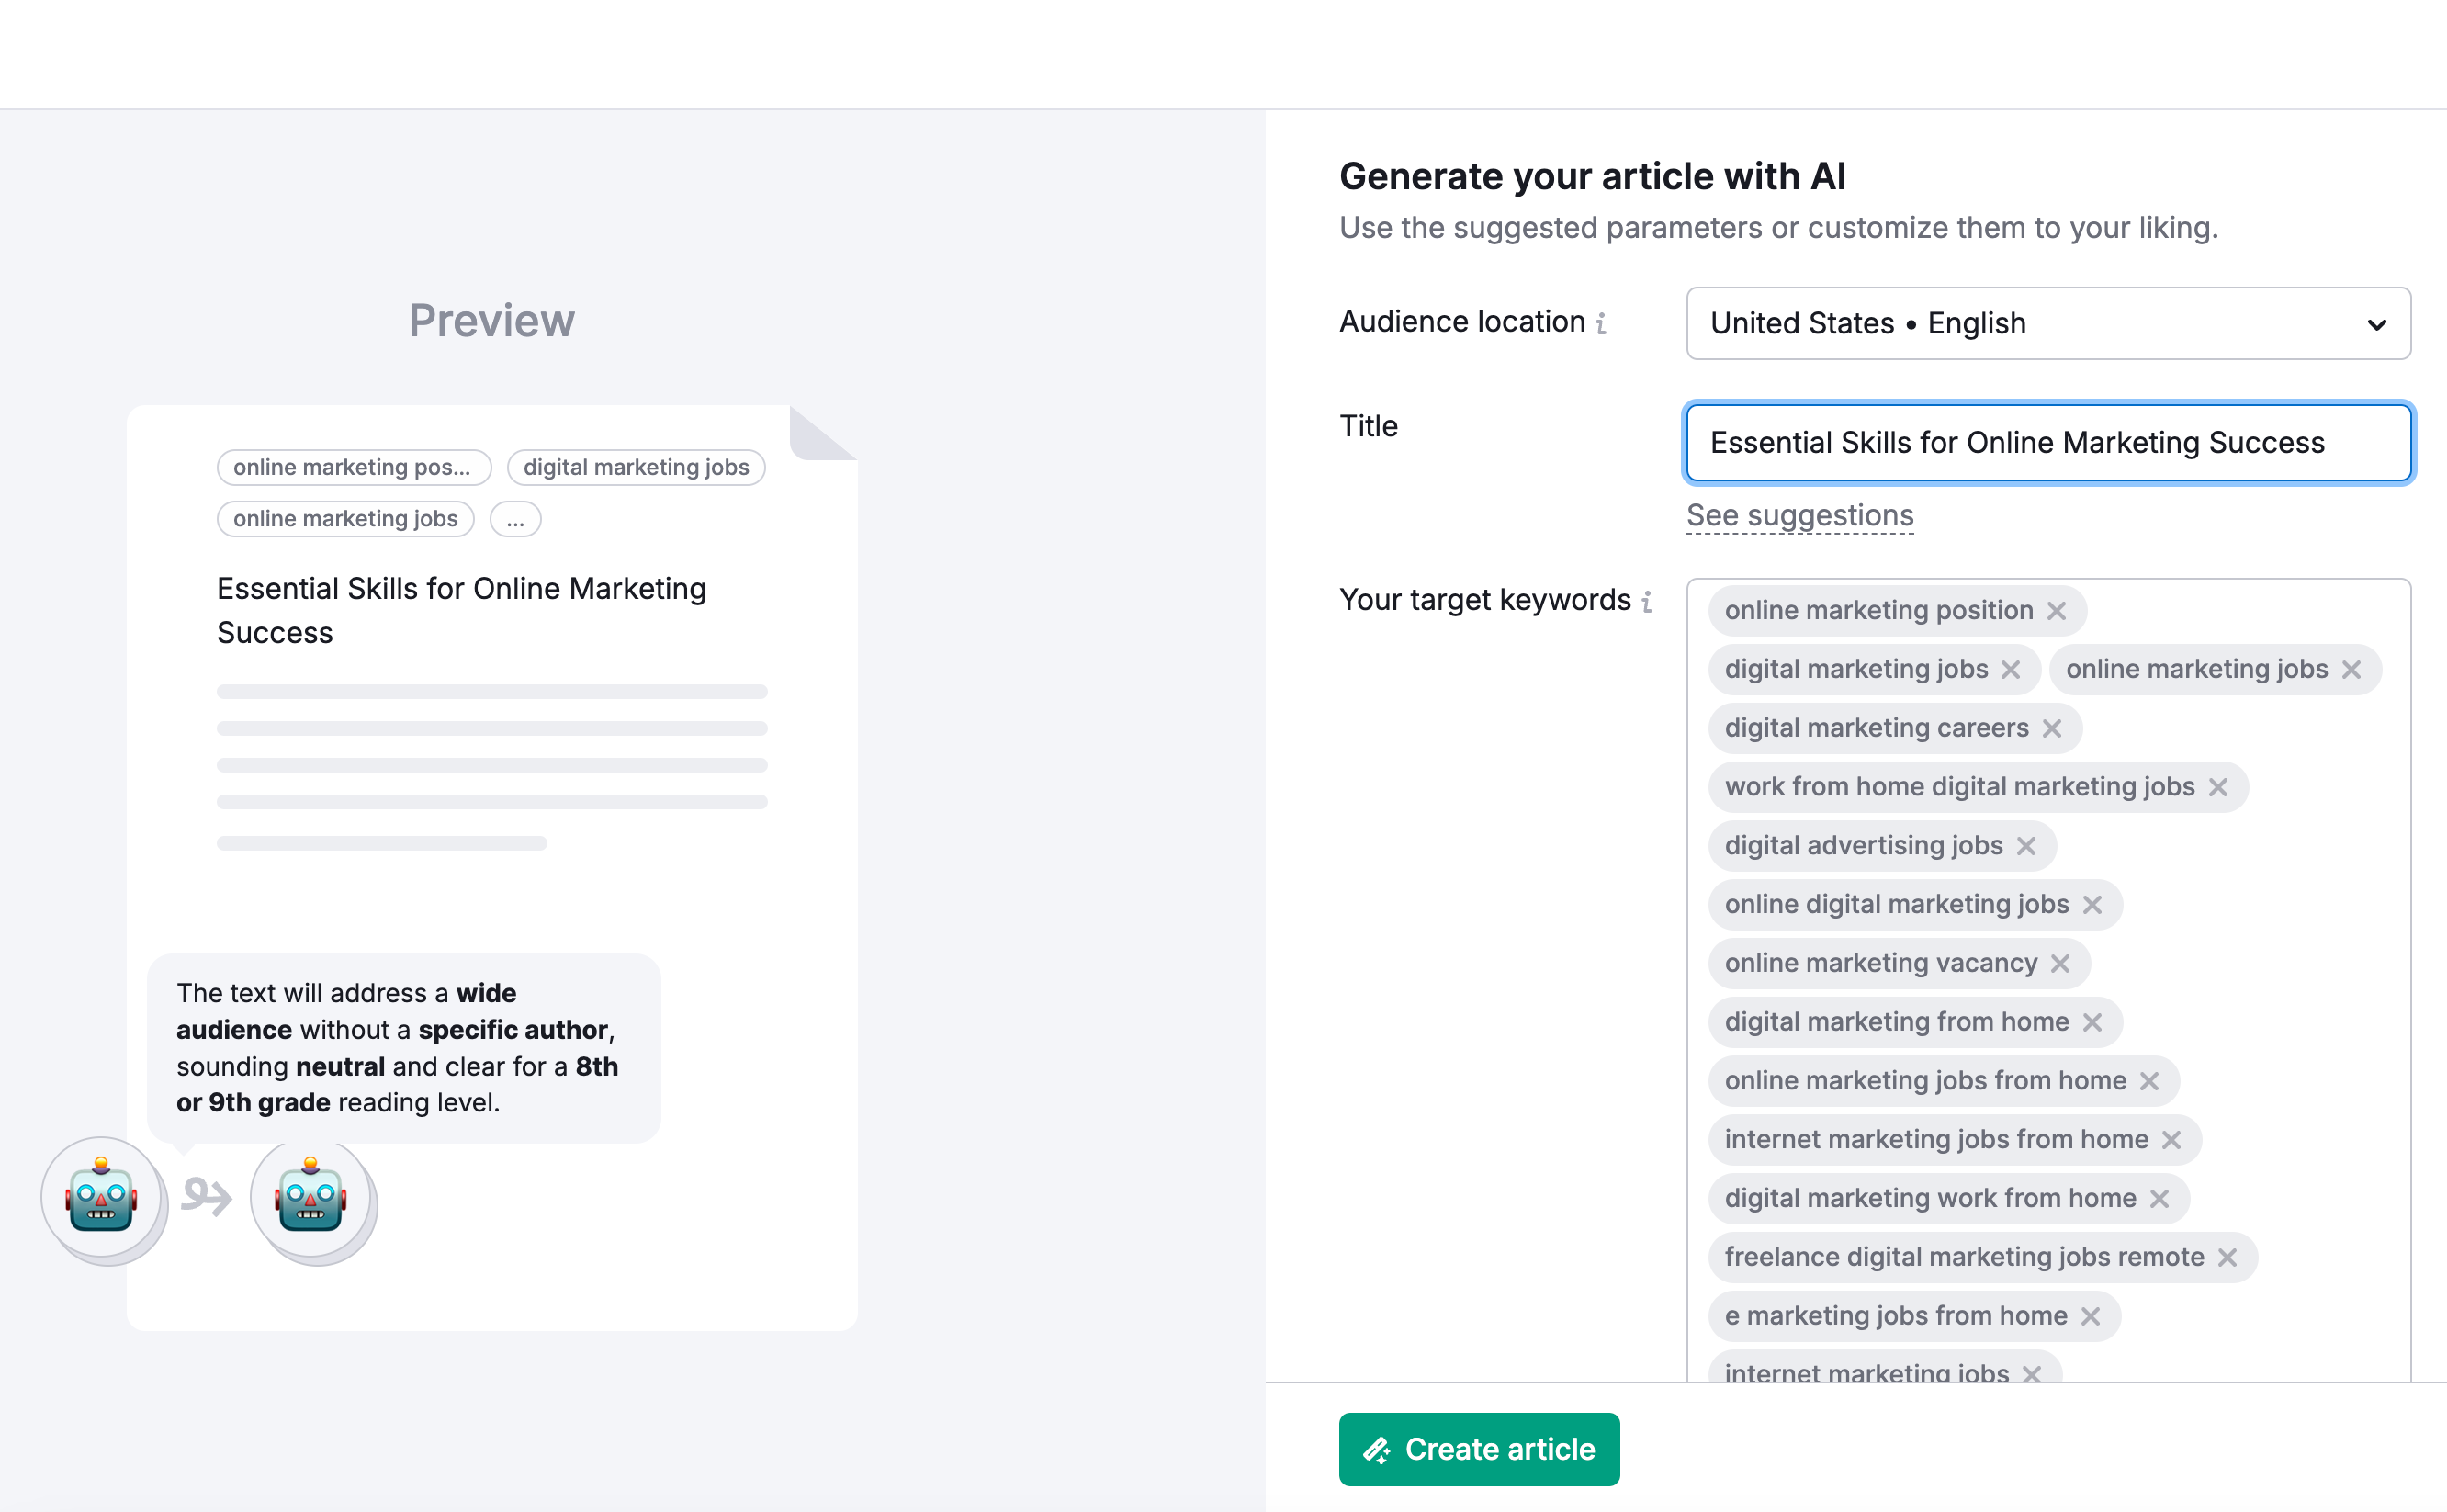This screenshot has height=1512, width=2447.
Task: Delete 'digital advertising jobs' keyword chip
Action: click(2025, 846)
